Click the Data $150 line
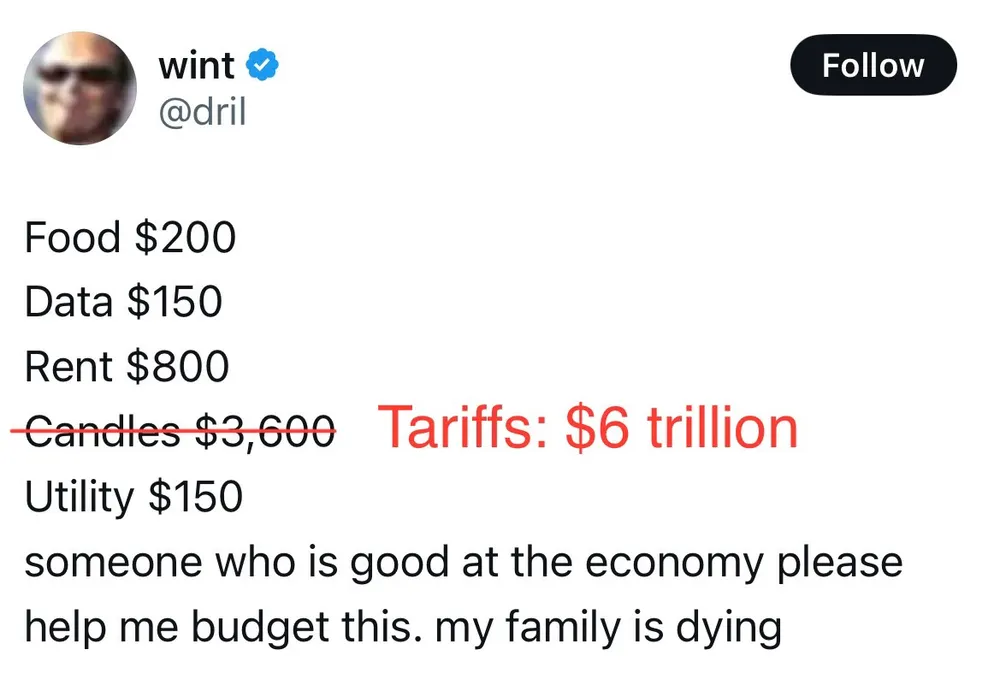Viewport: 1000px width, 696px height. (123, 302)
